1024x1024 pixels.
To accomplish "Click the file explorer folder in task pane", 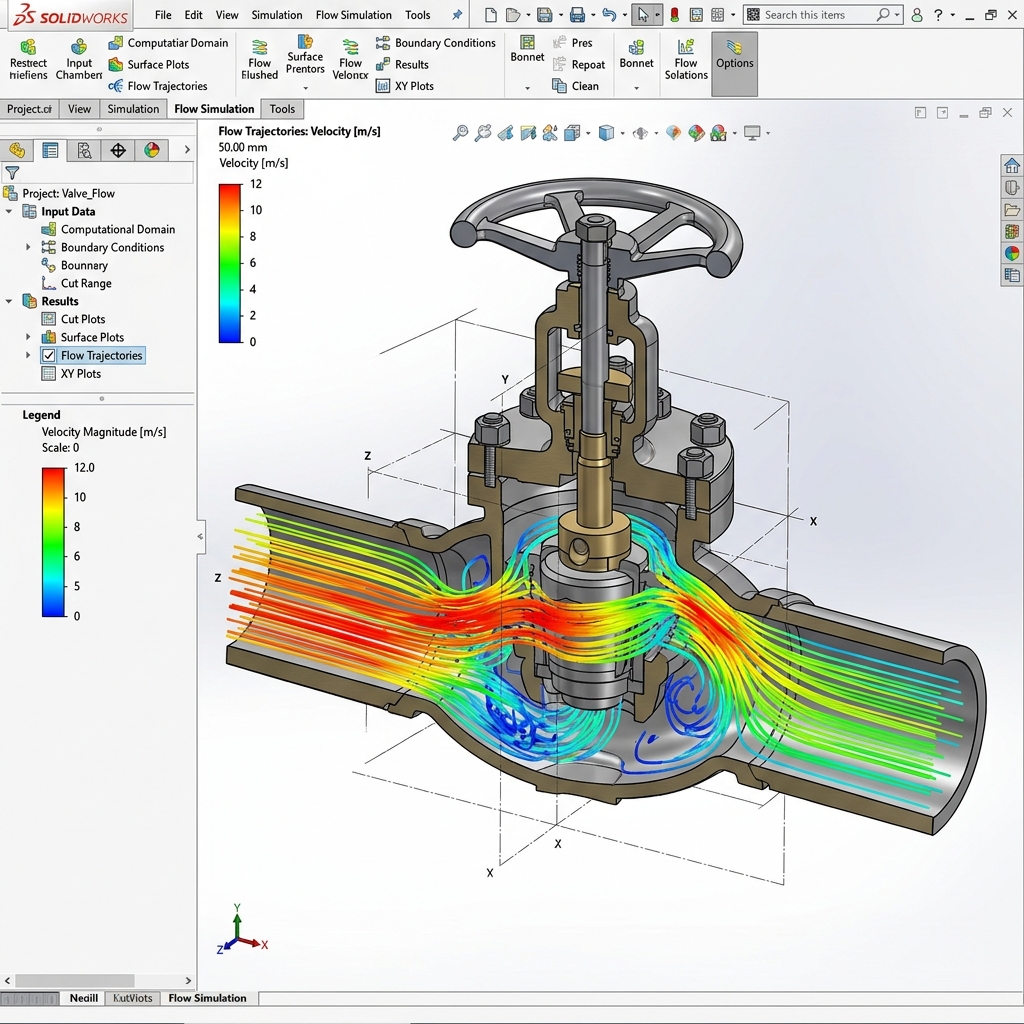I will tap(1012, 210).
